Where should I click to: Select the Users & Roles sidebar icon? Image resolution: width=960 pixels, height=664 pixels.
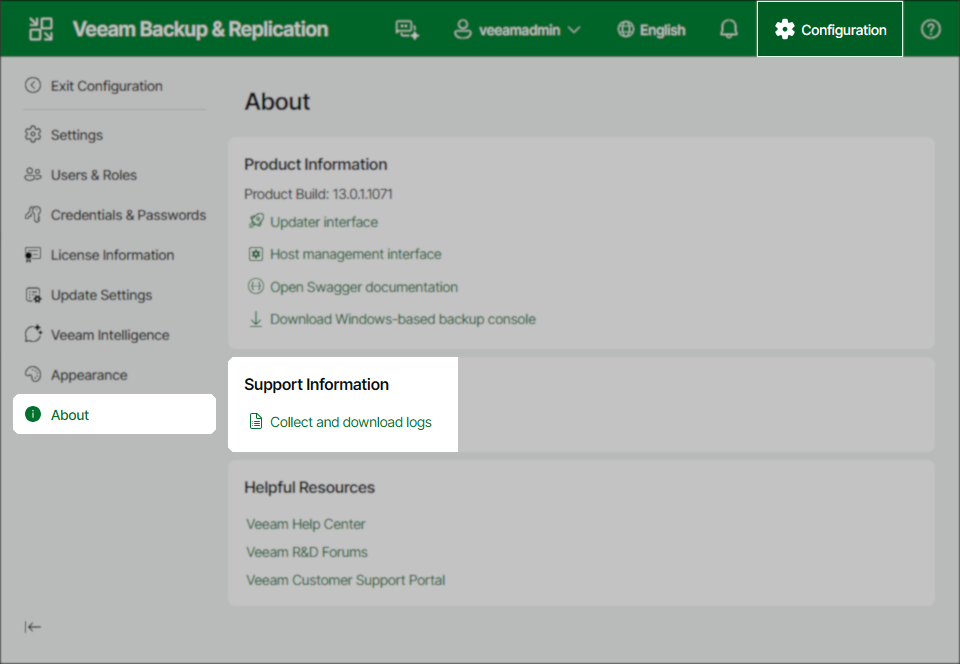tap(32, 174)
